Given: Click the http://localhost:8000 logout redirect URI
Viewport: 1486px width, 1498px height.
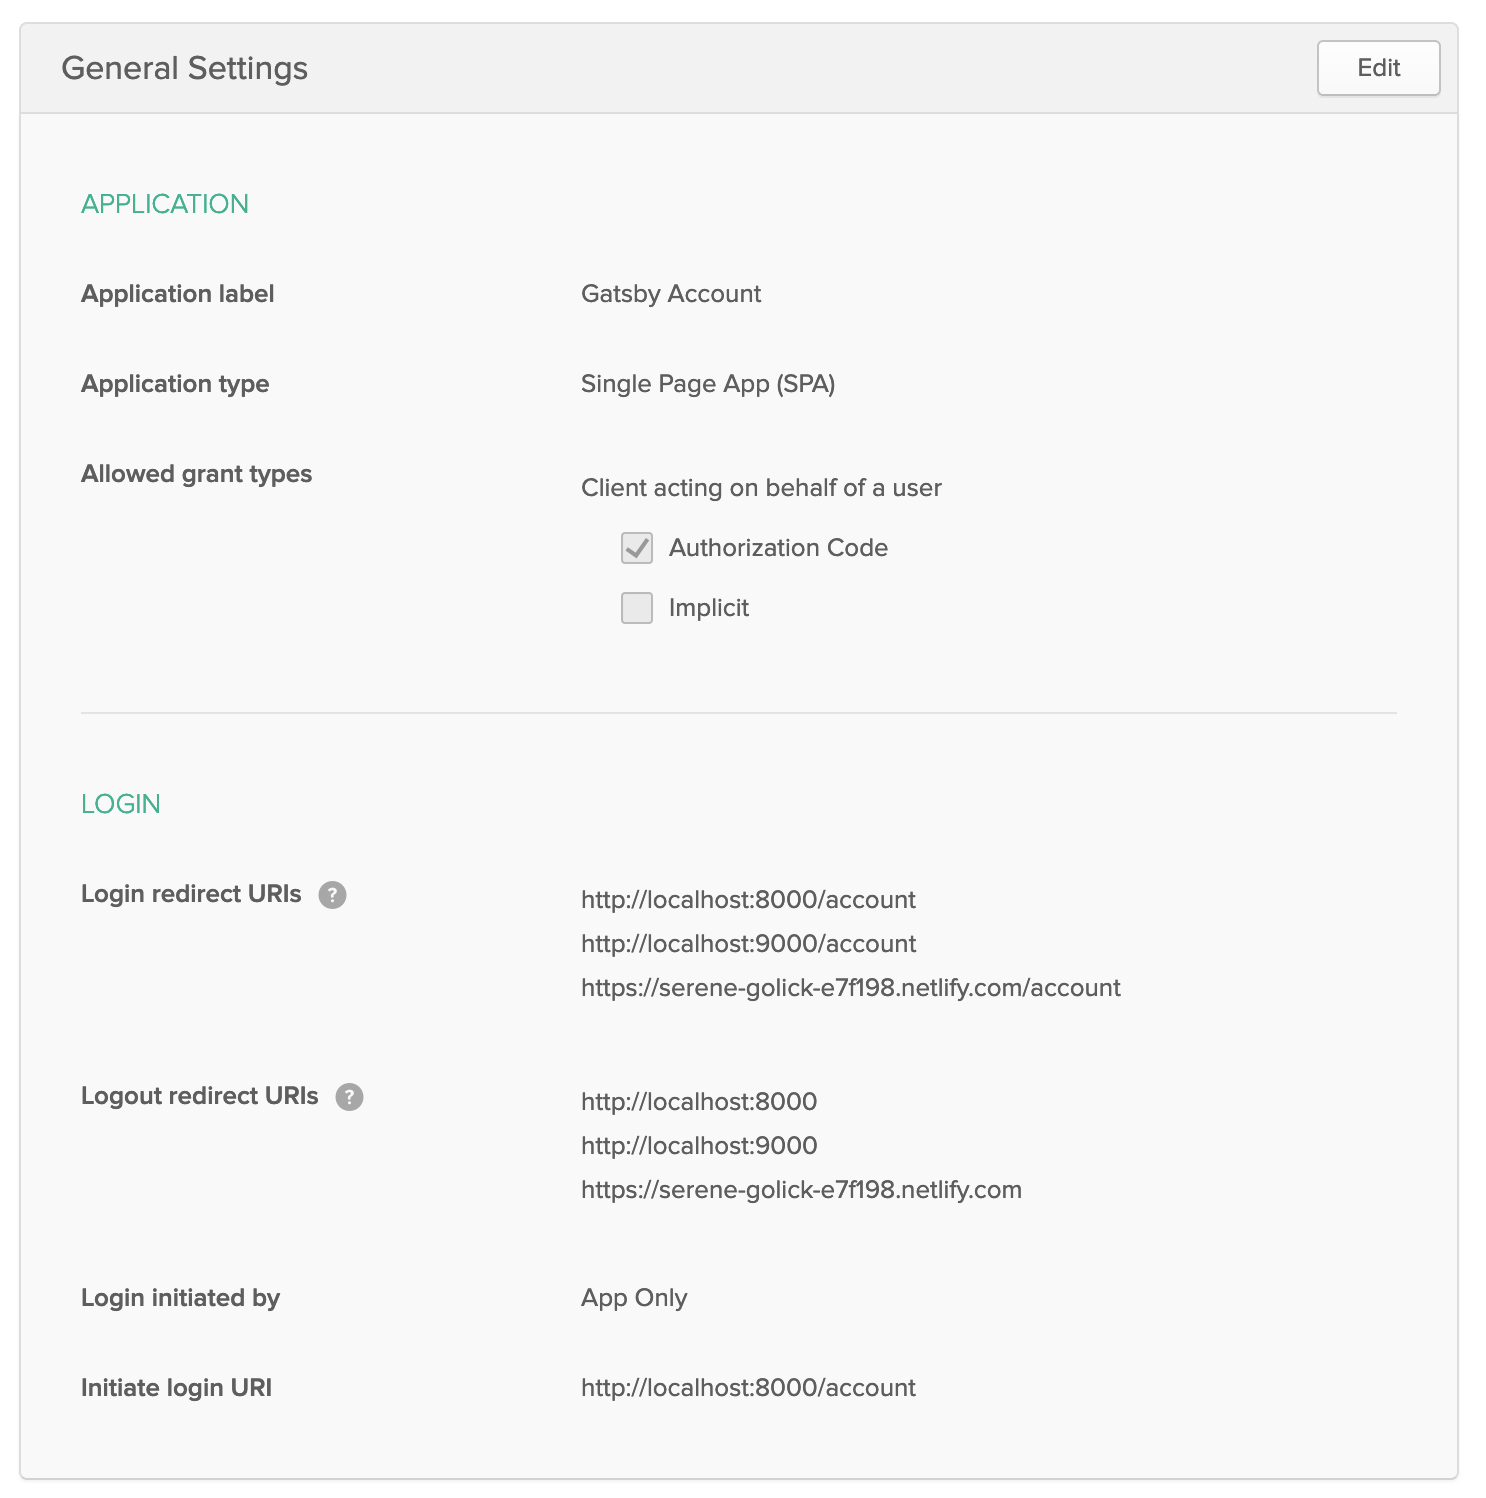Looking at the screenshot, I should click(x=699, y=1102).
